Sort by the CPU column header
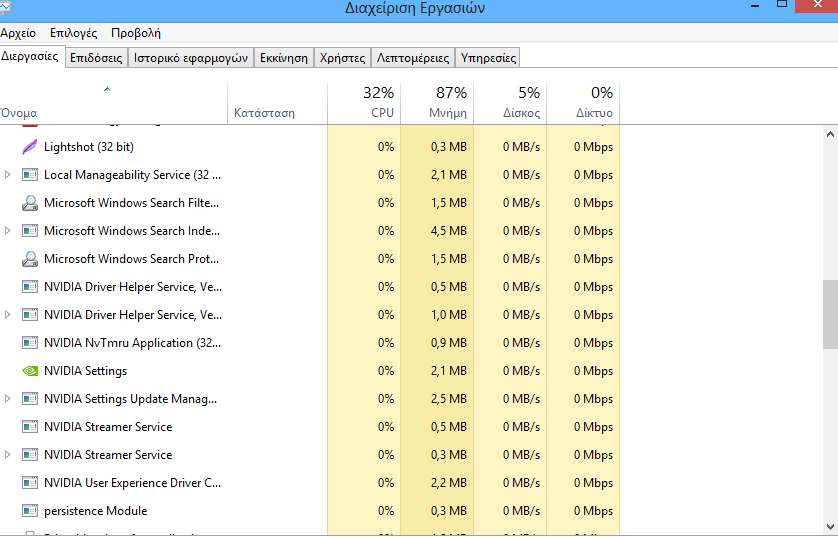Screen dimensions: 838x537 [x=364, y=104]
